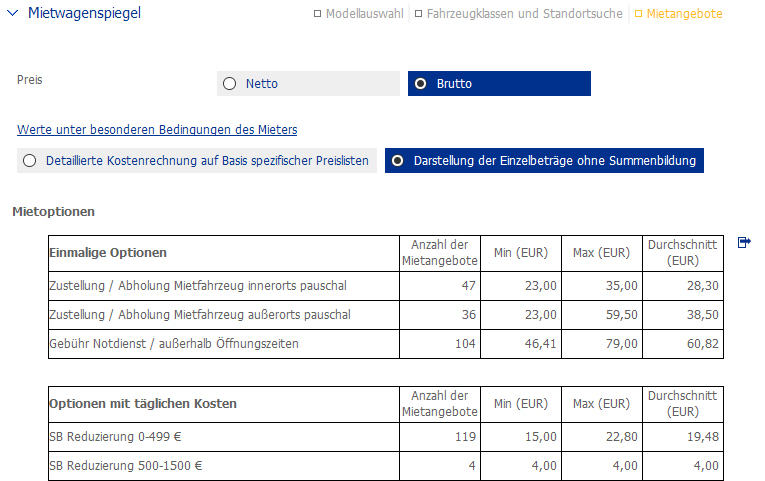The width and height of the screenshot is (765, 481).
Task: Select the Brutto price radio button
Action: click(421, 84)
